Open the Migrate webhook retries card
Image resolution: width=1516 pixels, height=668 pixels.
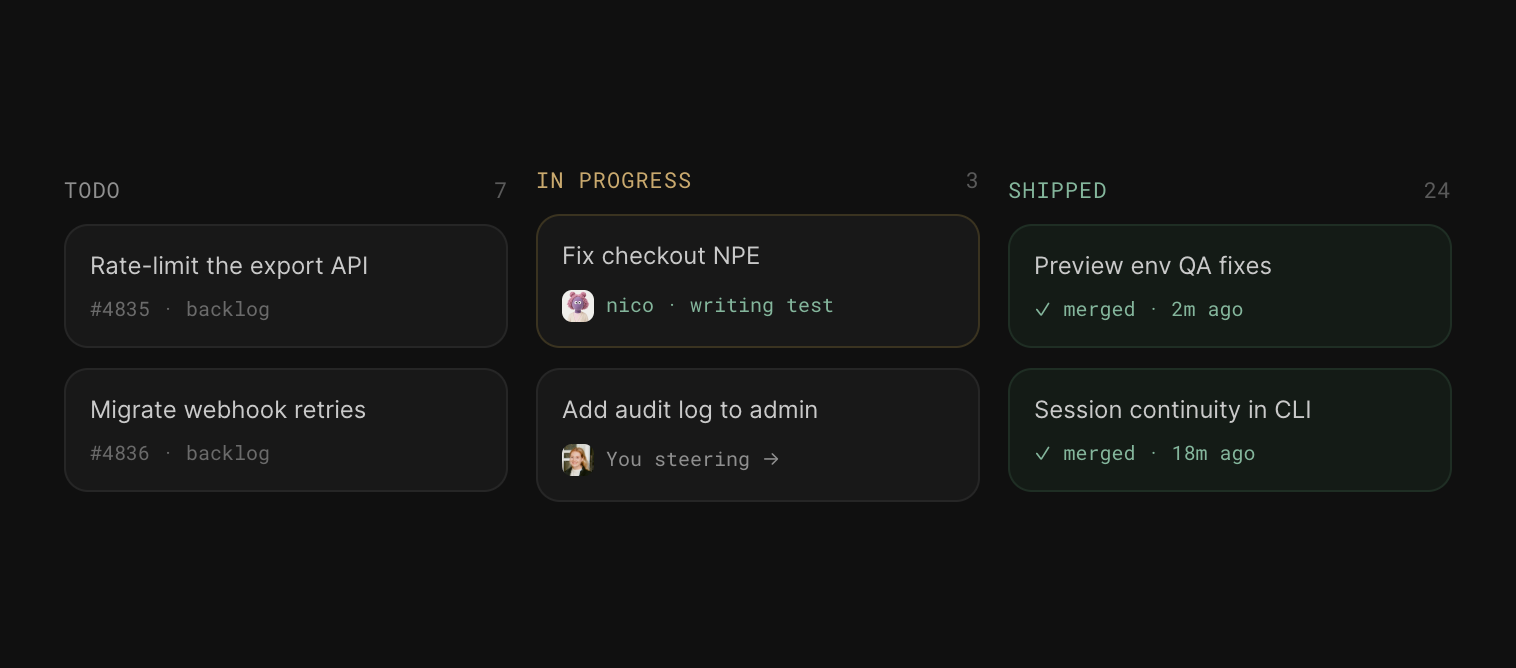point(286,430)
